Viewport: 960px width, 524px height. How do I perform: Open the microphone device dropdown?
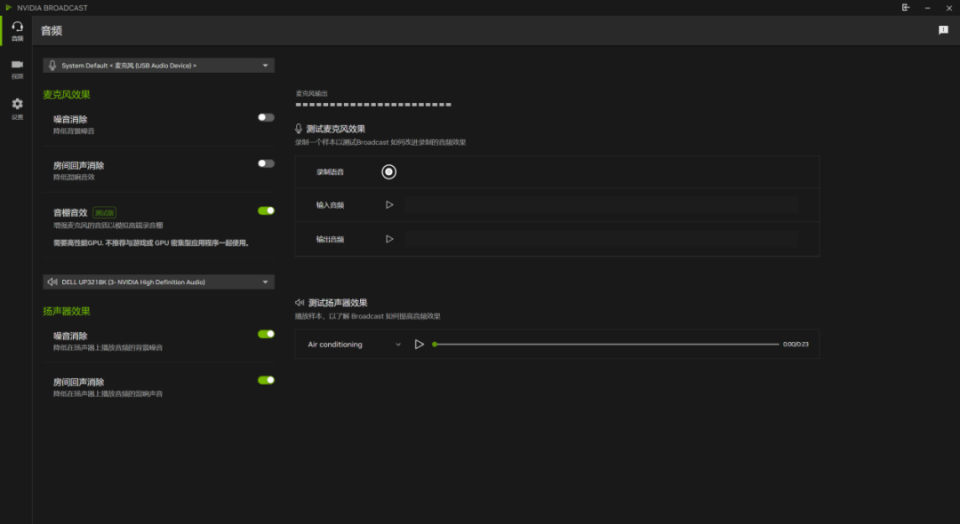point(159,66)
